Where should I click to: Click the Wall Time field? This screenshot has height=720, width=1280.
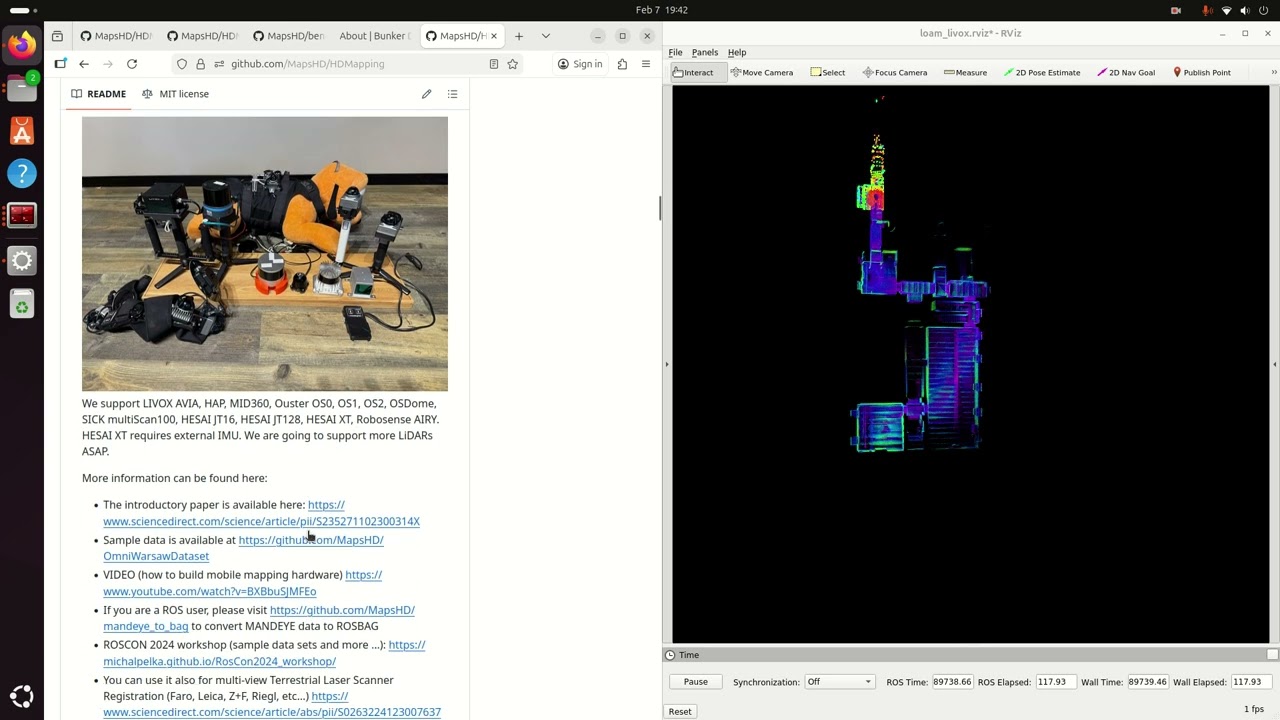click(x=1147, y=682)
